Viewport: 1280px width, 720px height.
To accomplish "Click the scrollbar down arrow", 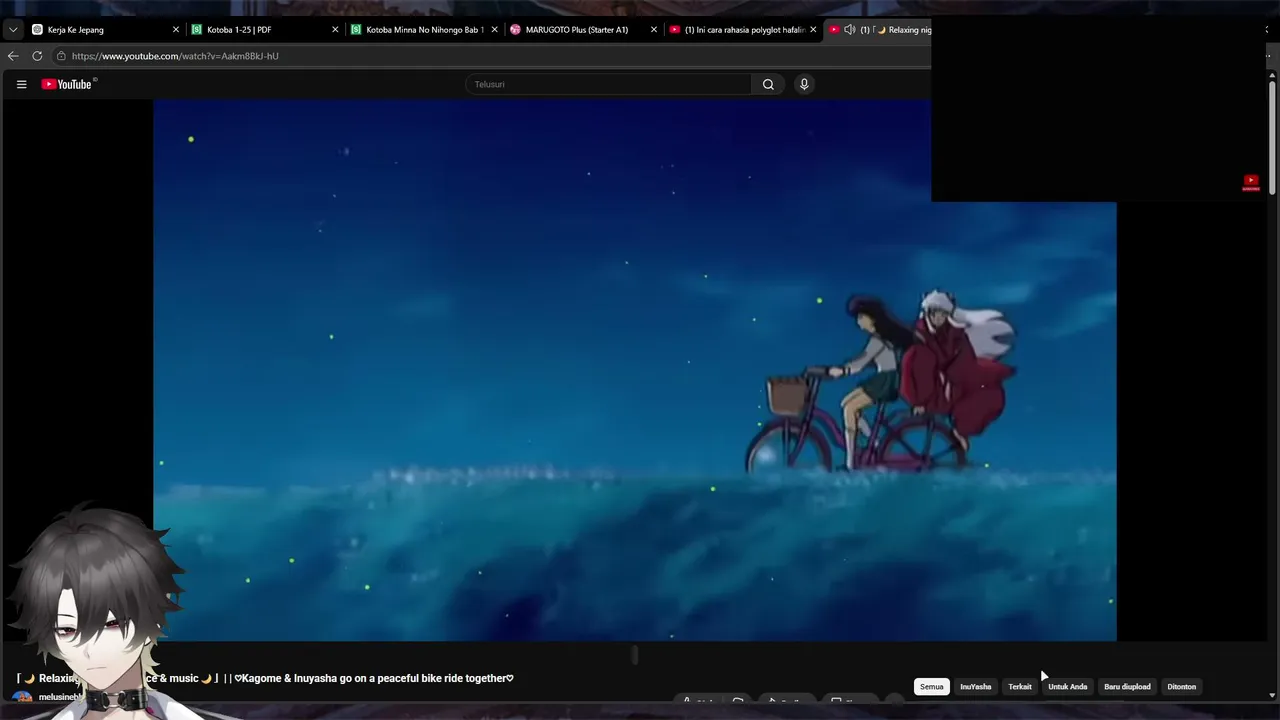I will pyautogui.click(x=1272, y=695).
